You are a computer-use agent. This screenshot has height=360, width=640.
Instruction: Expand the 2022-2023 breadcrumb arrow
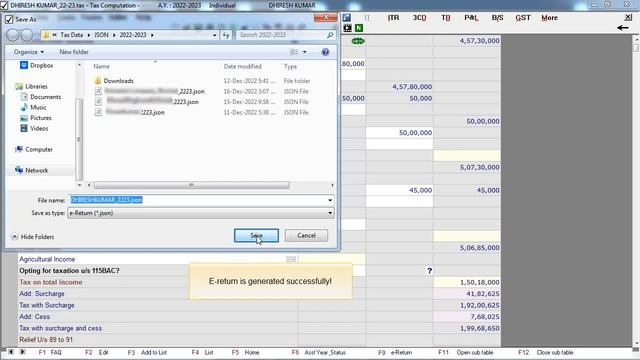point(152,35)
